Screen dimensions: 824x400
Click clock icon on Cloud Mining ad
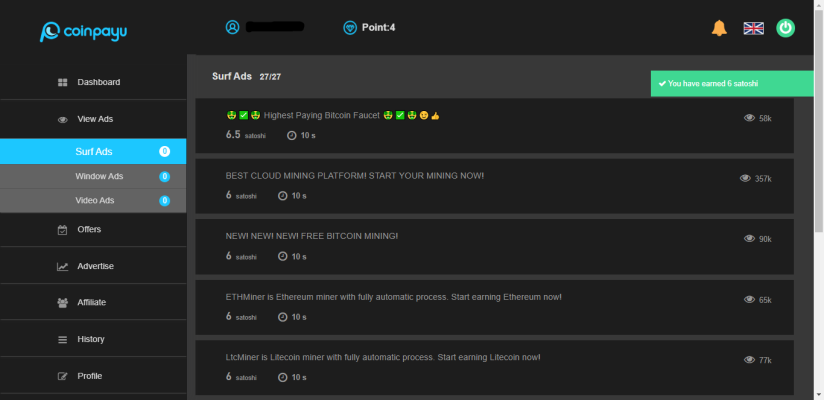tap(283, 196)
